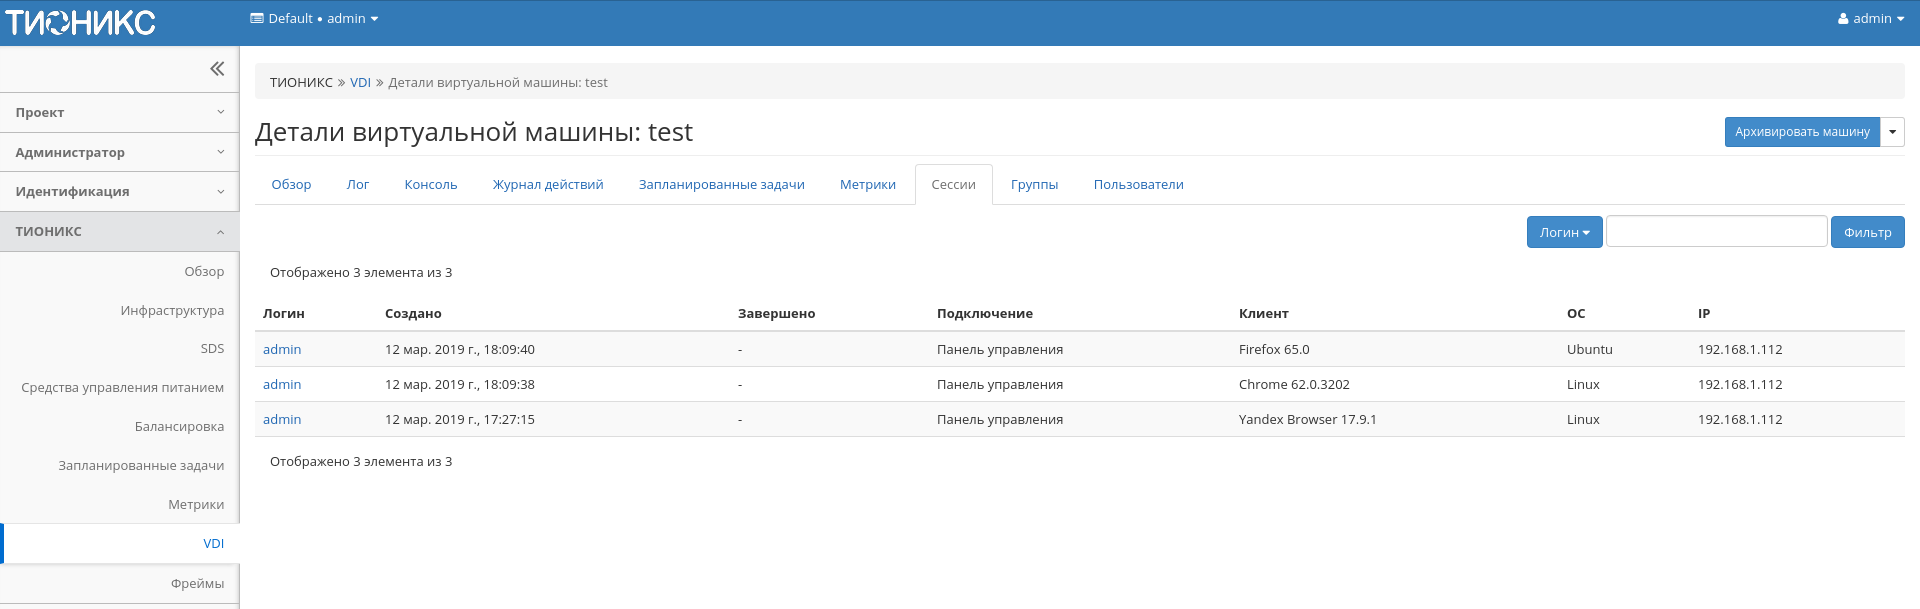Screen dimensions: 1920x609
Task: Collapse the ТИОНИКС sidebar section
Action: click(x=119, y=232)
